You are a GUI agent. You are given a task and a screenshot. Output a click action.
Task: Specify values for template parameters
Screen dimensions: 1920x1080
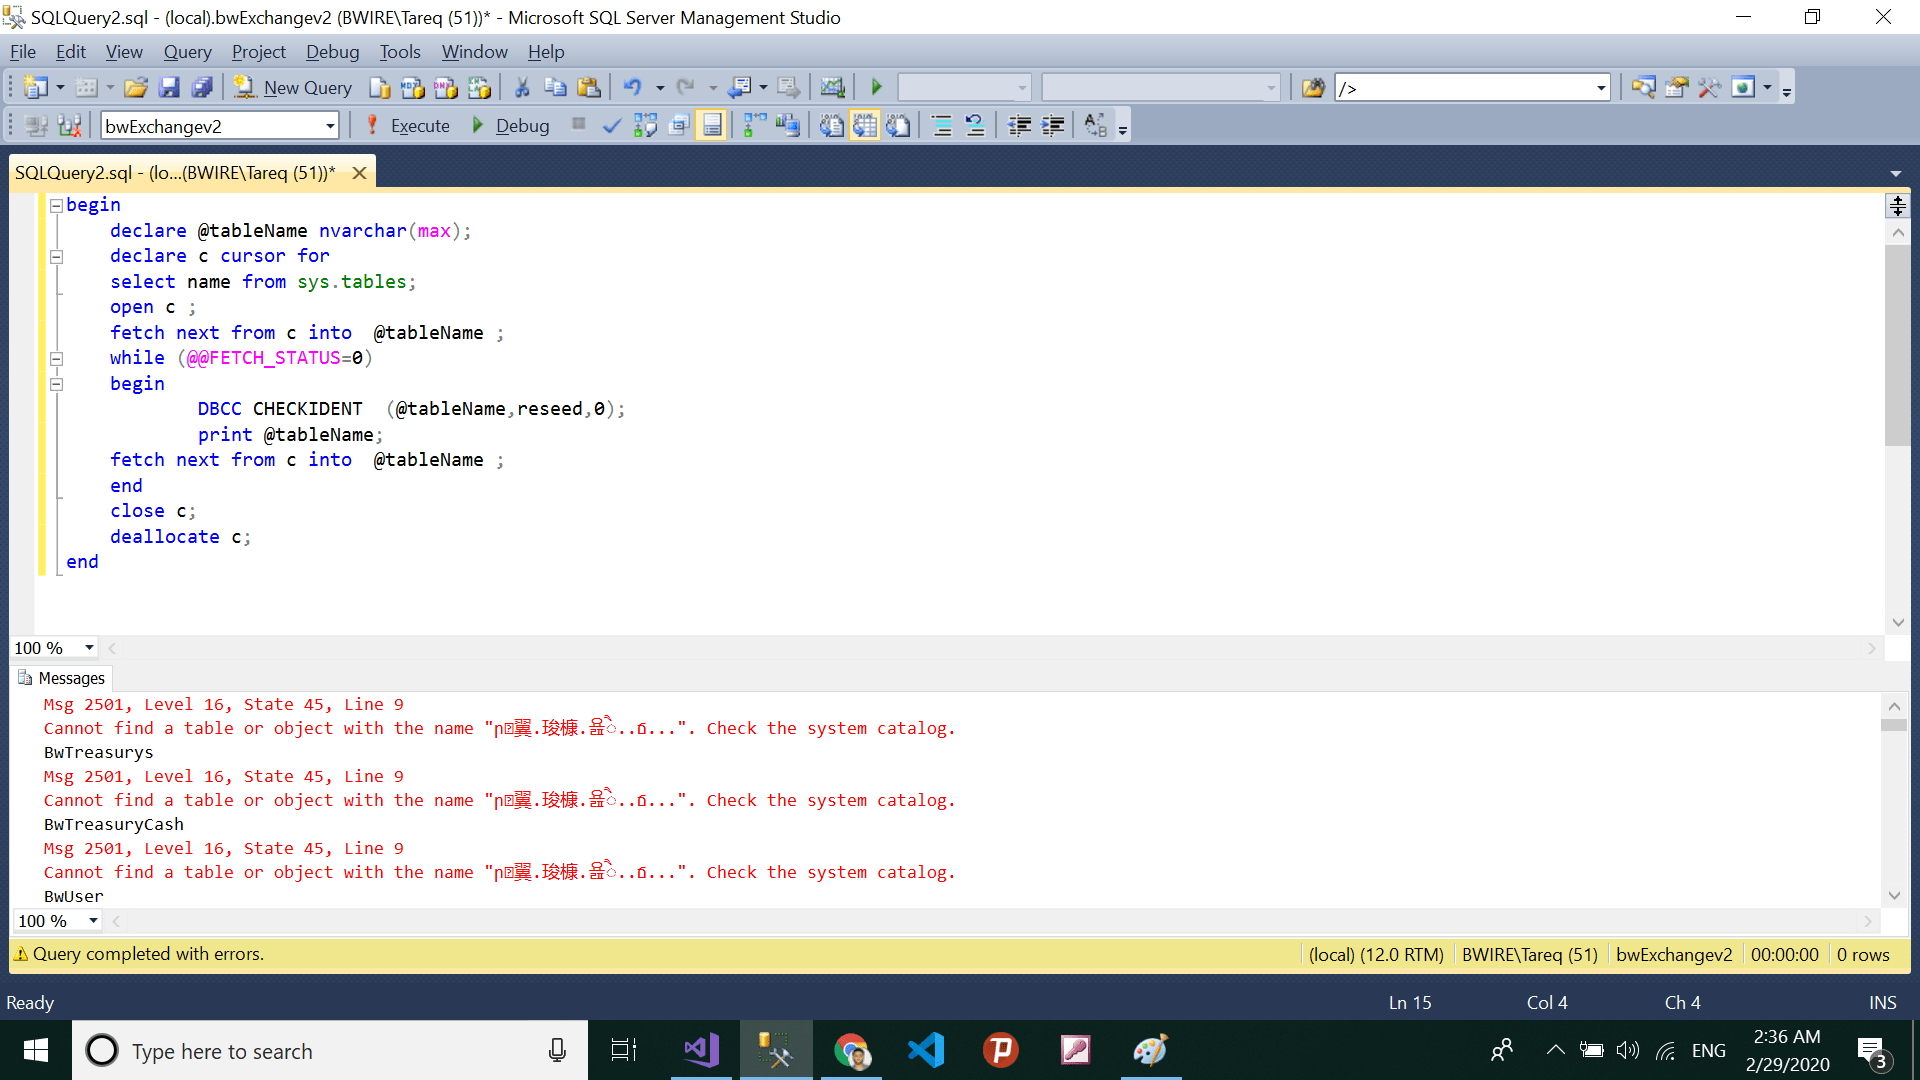tap(1095, 125)
